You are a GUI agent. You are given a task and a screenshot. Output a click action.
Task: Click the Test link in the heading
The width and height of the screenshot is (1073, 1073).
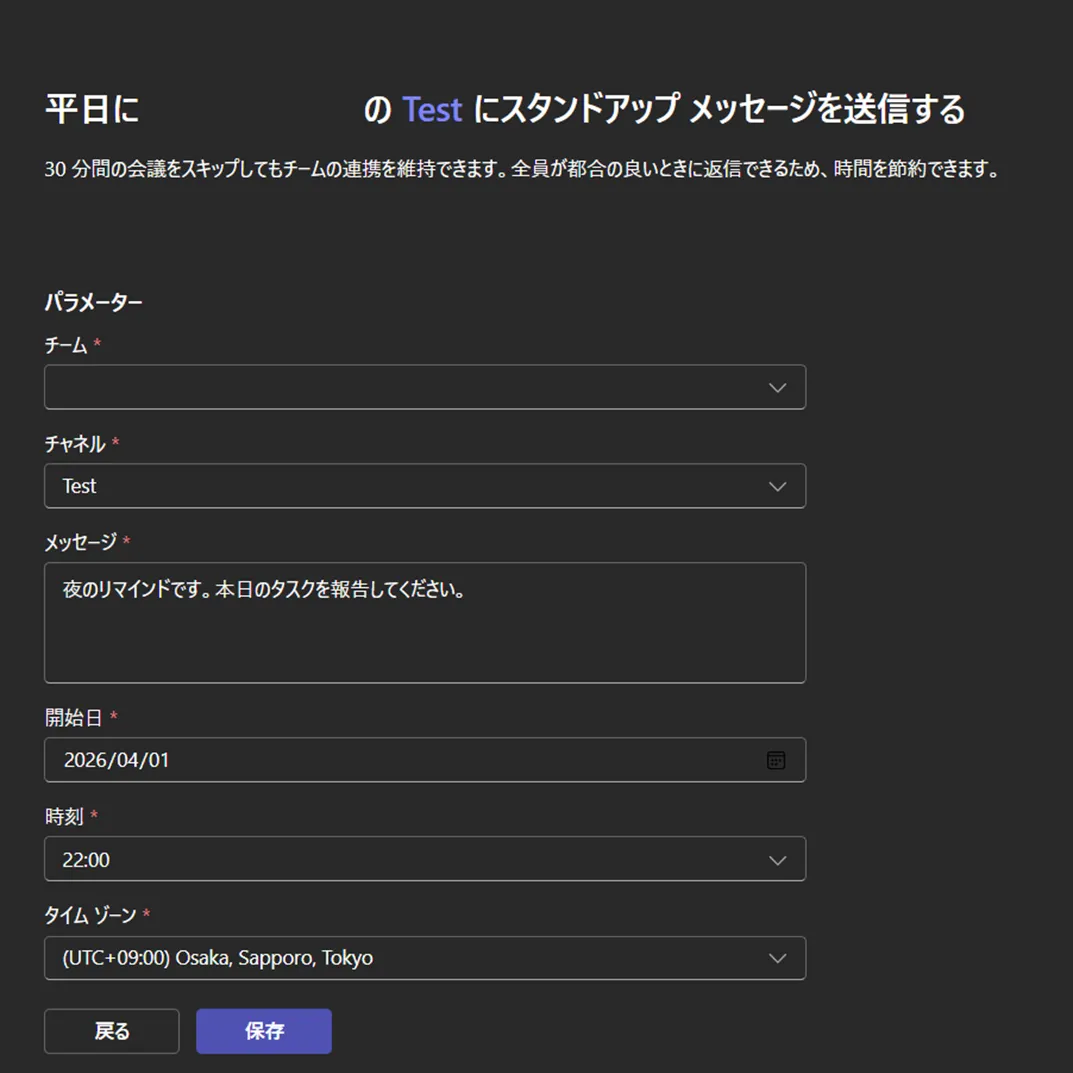[x=432, y=110]
